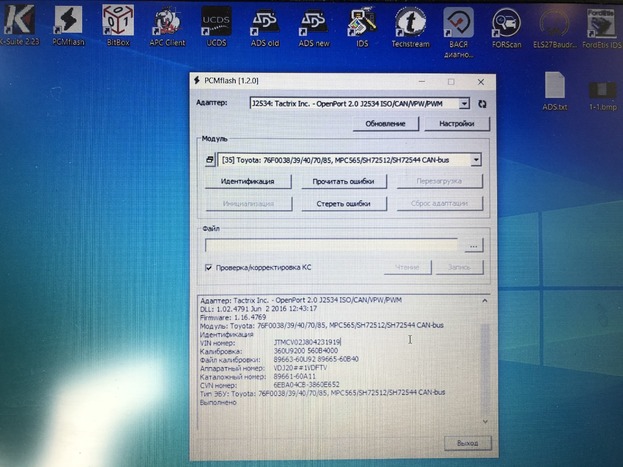Click the module list icon button

210,160
